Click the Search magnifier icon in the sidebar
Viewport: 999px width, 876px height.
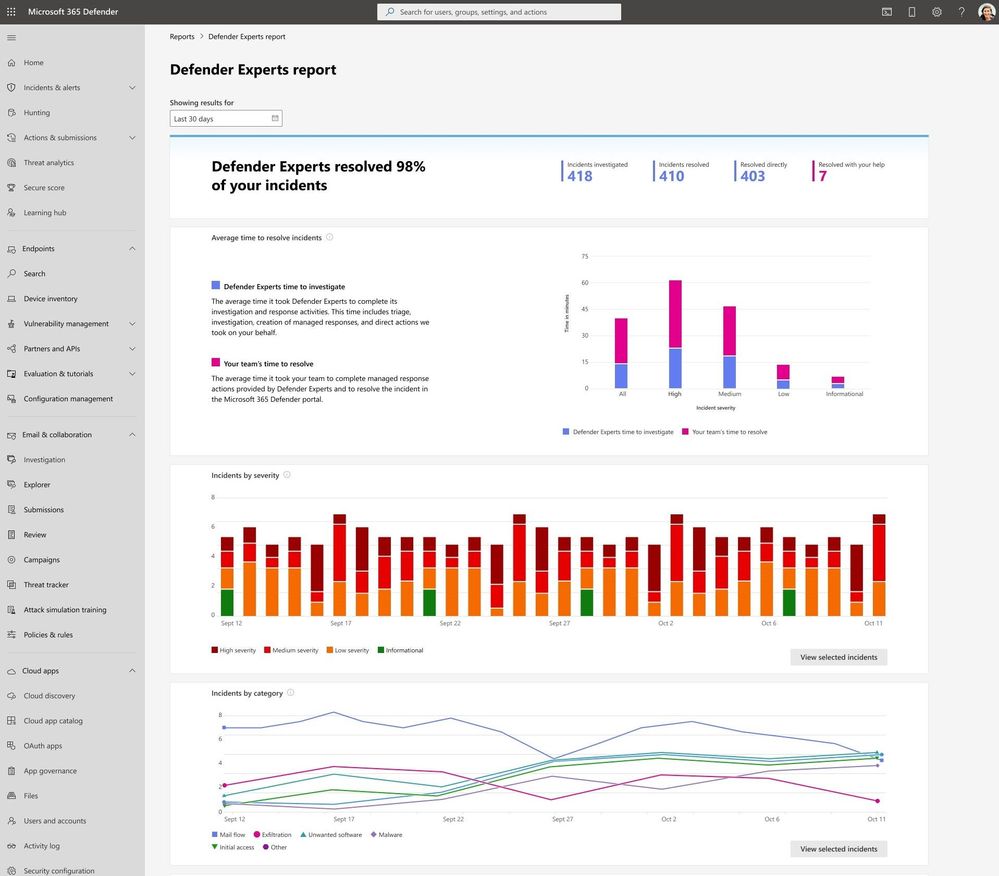tap(11, 273)
